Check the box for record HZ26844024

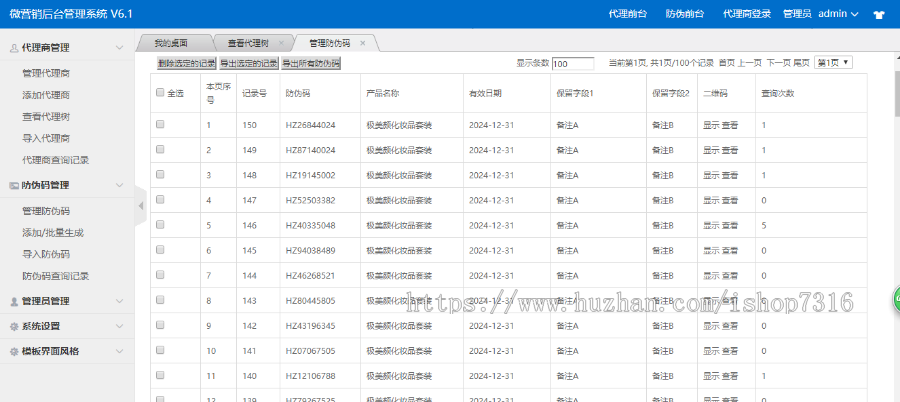click(x=160, y=125)
